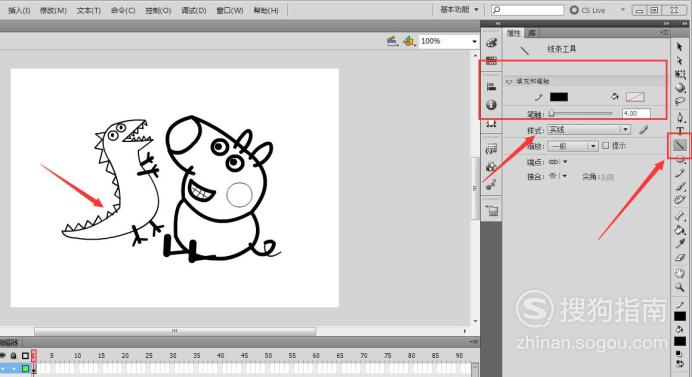Click the stroke thickness slider handle

tap(552, 114)
